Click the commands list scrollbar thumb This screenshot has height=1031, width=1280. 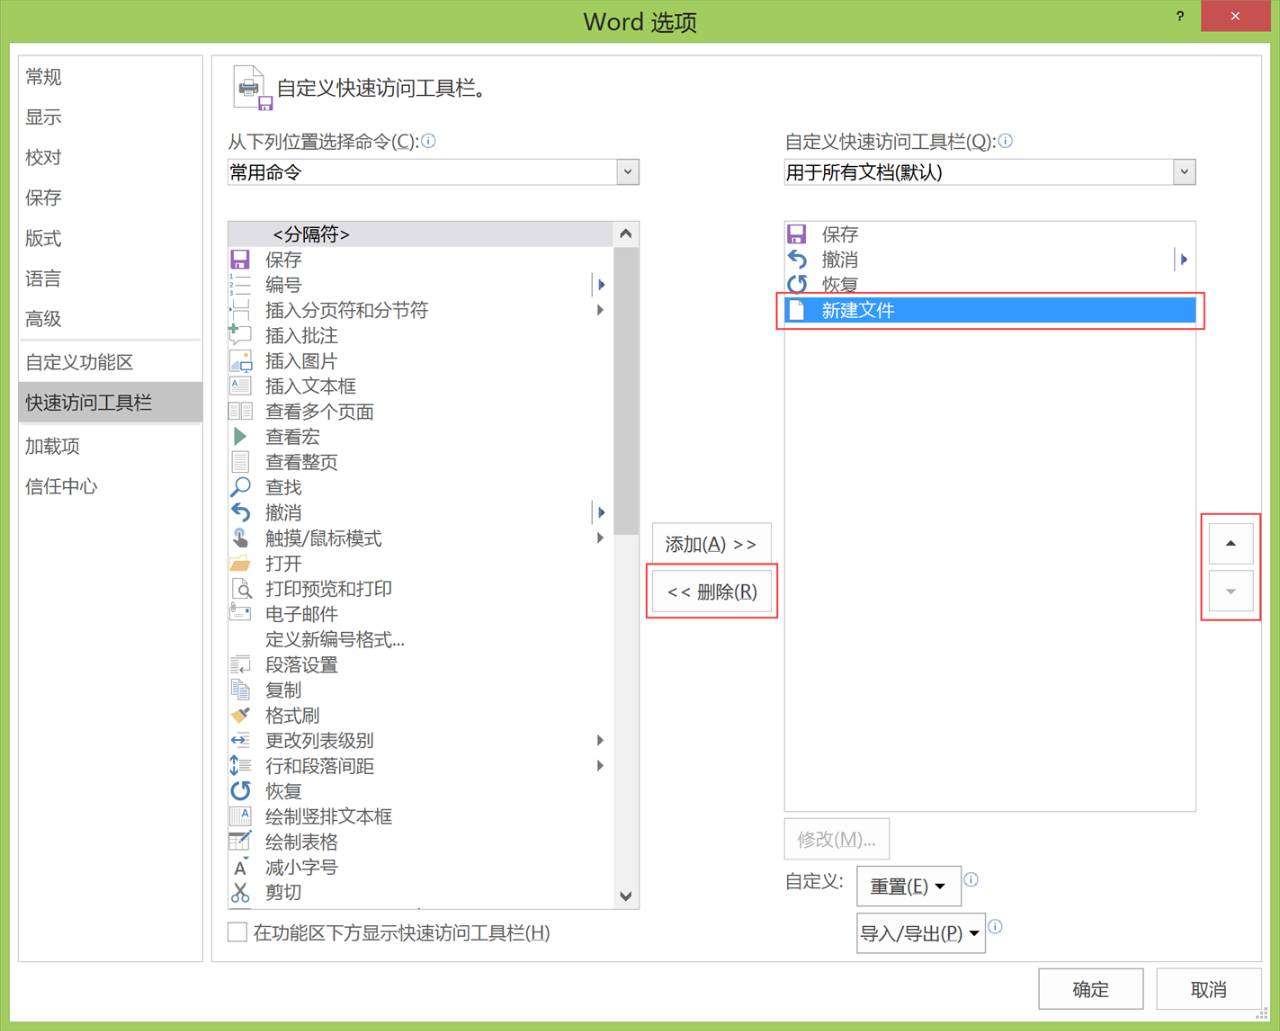pyautogui.click(x=626, y=391)
